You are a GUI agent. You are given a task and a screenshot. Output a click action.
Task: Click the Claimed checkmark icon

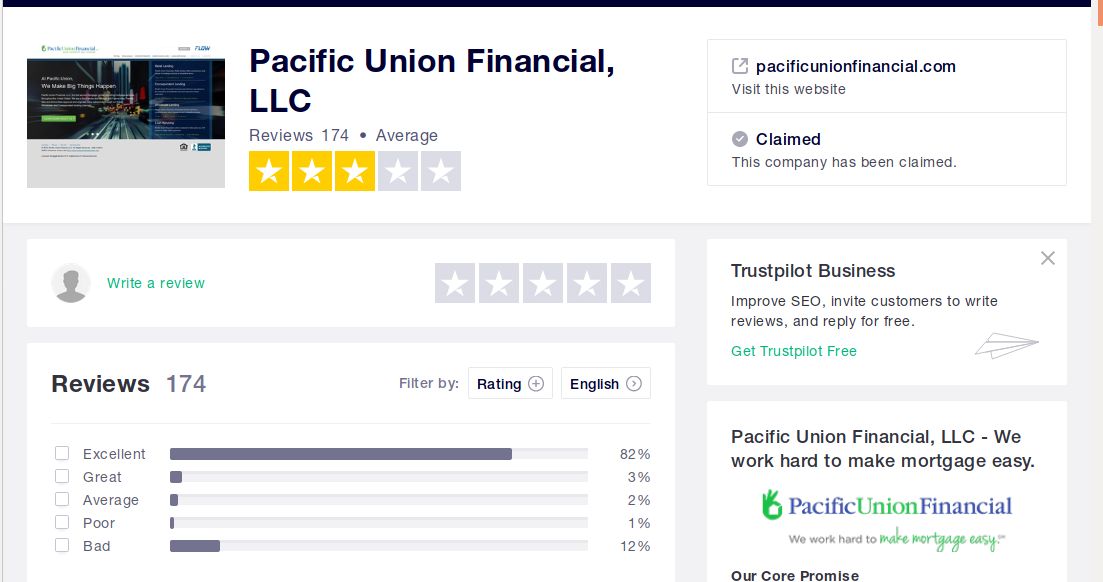739,139
